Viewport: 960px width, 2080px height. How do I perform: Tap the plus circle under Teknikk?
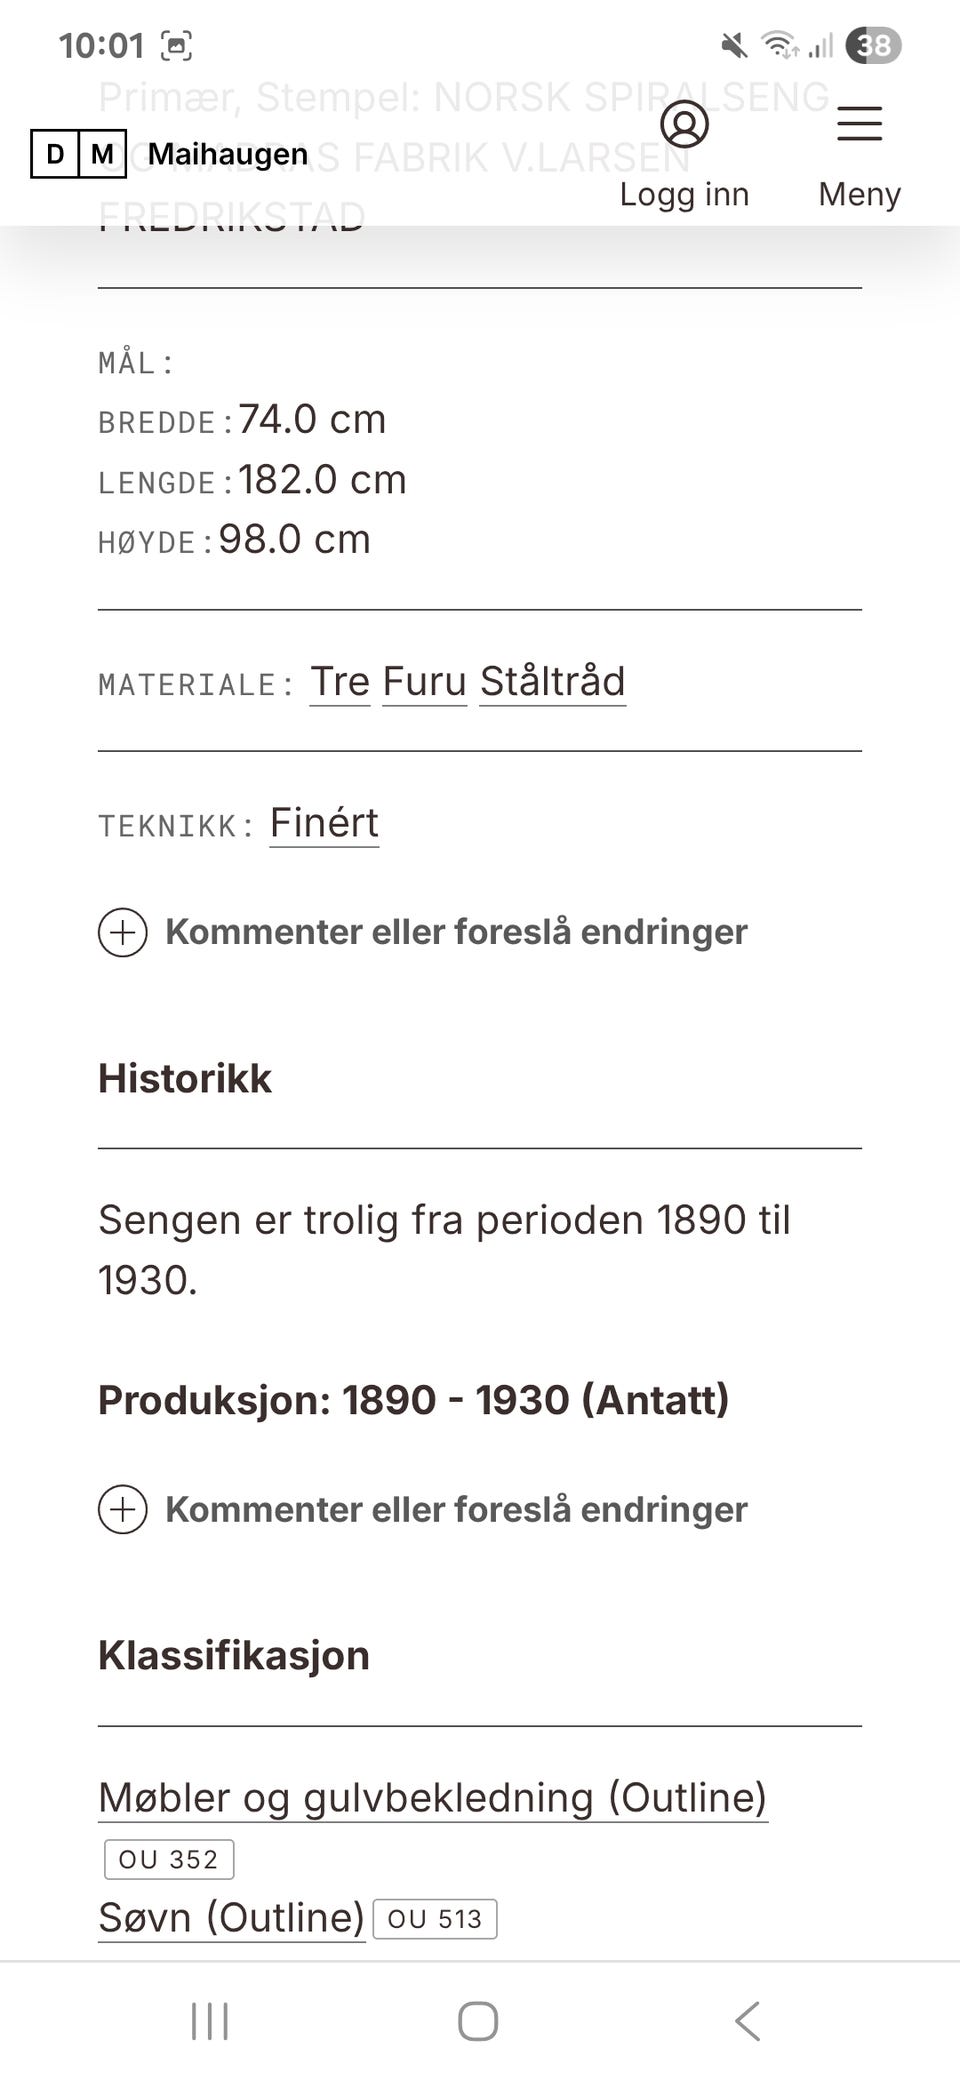(x=123, y=932)
